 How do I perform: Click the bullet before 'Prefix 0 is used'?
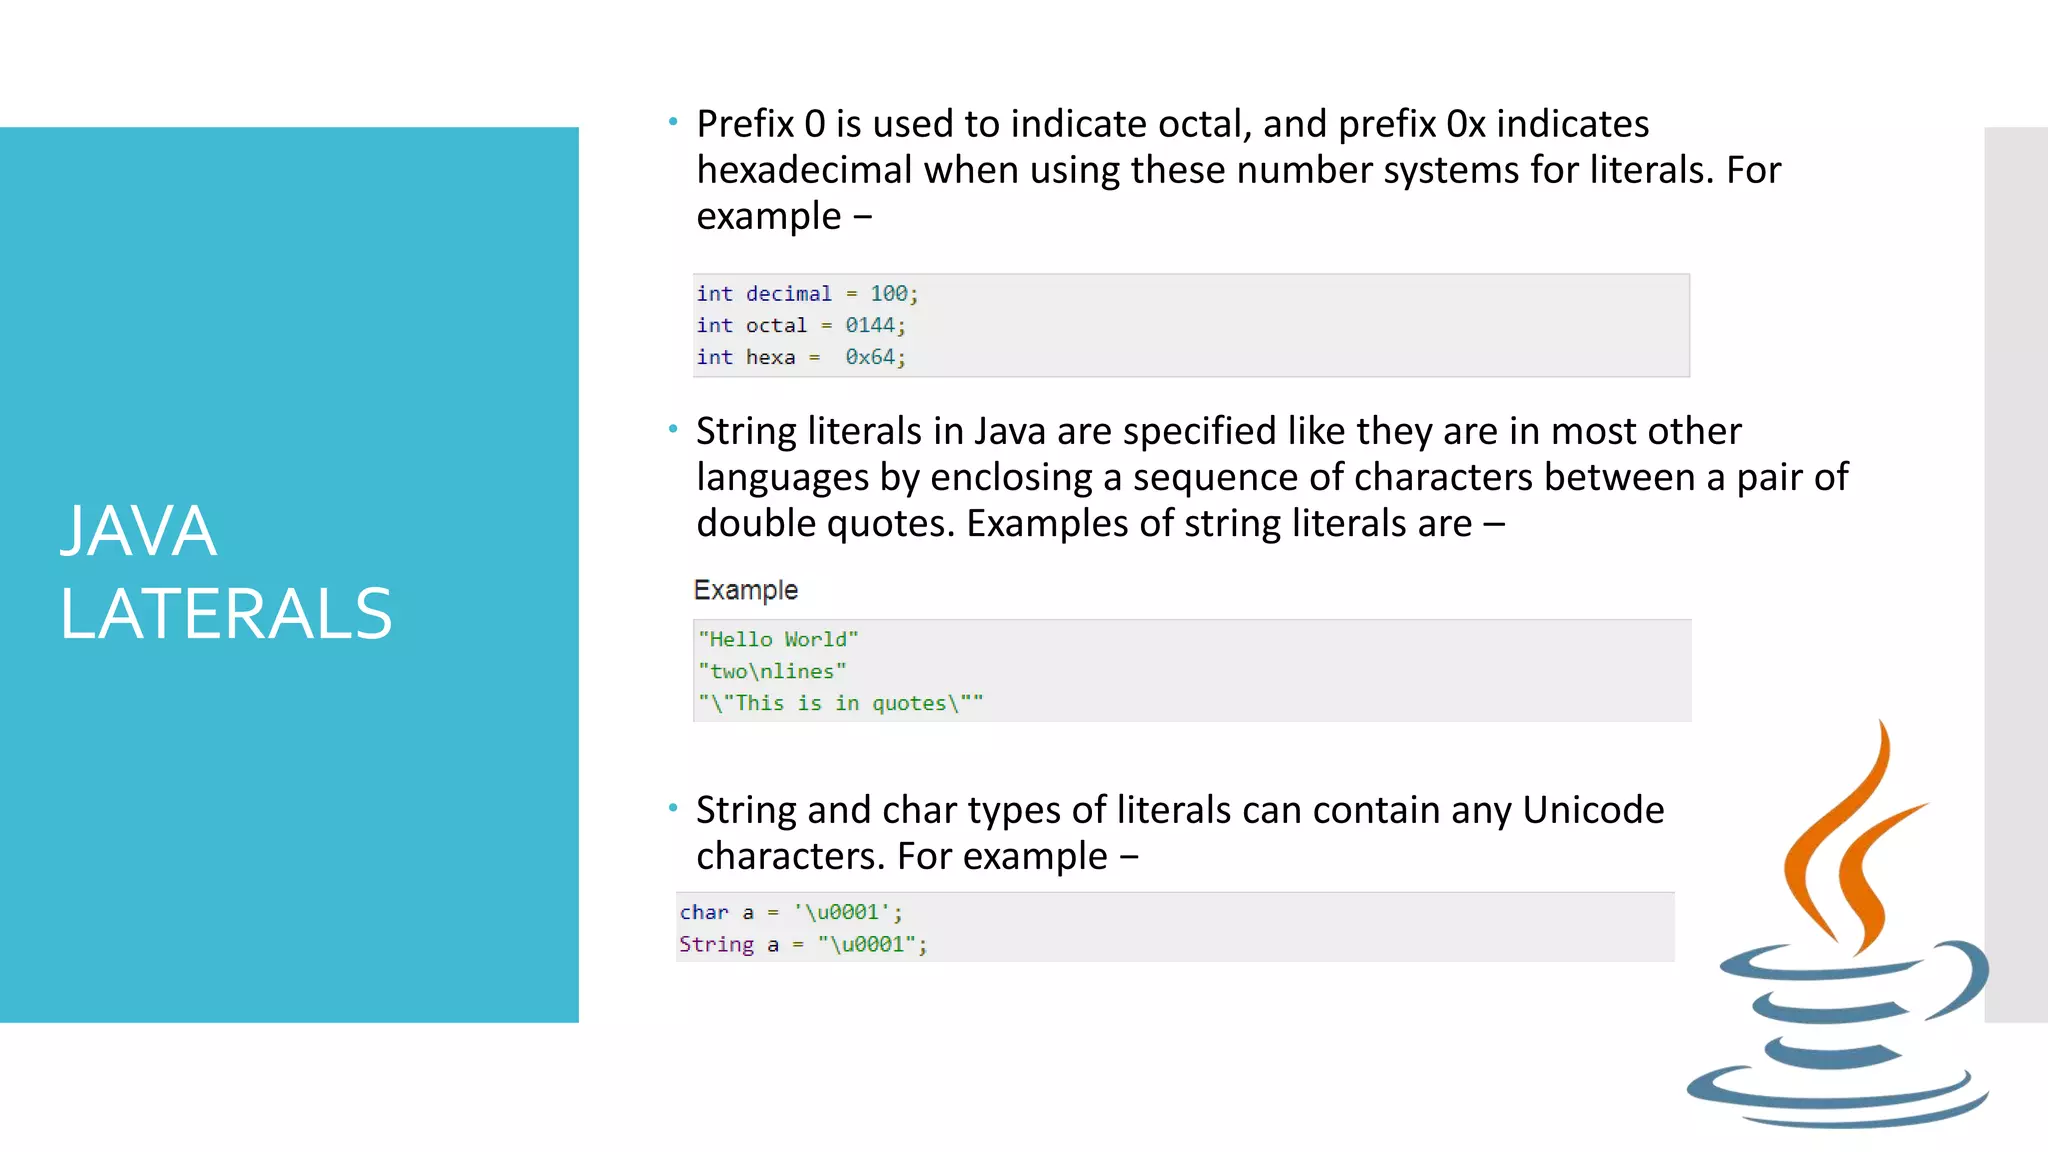point(673,122)
